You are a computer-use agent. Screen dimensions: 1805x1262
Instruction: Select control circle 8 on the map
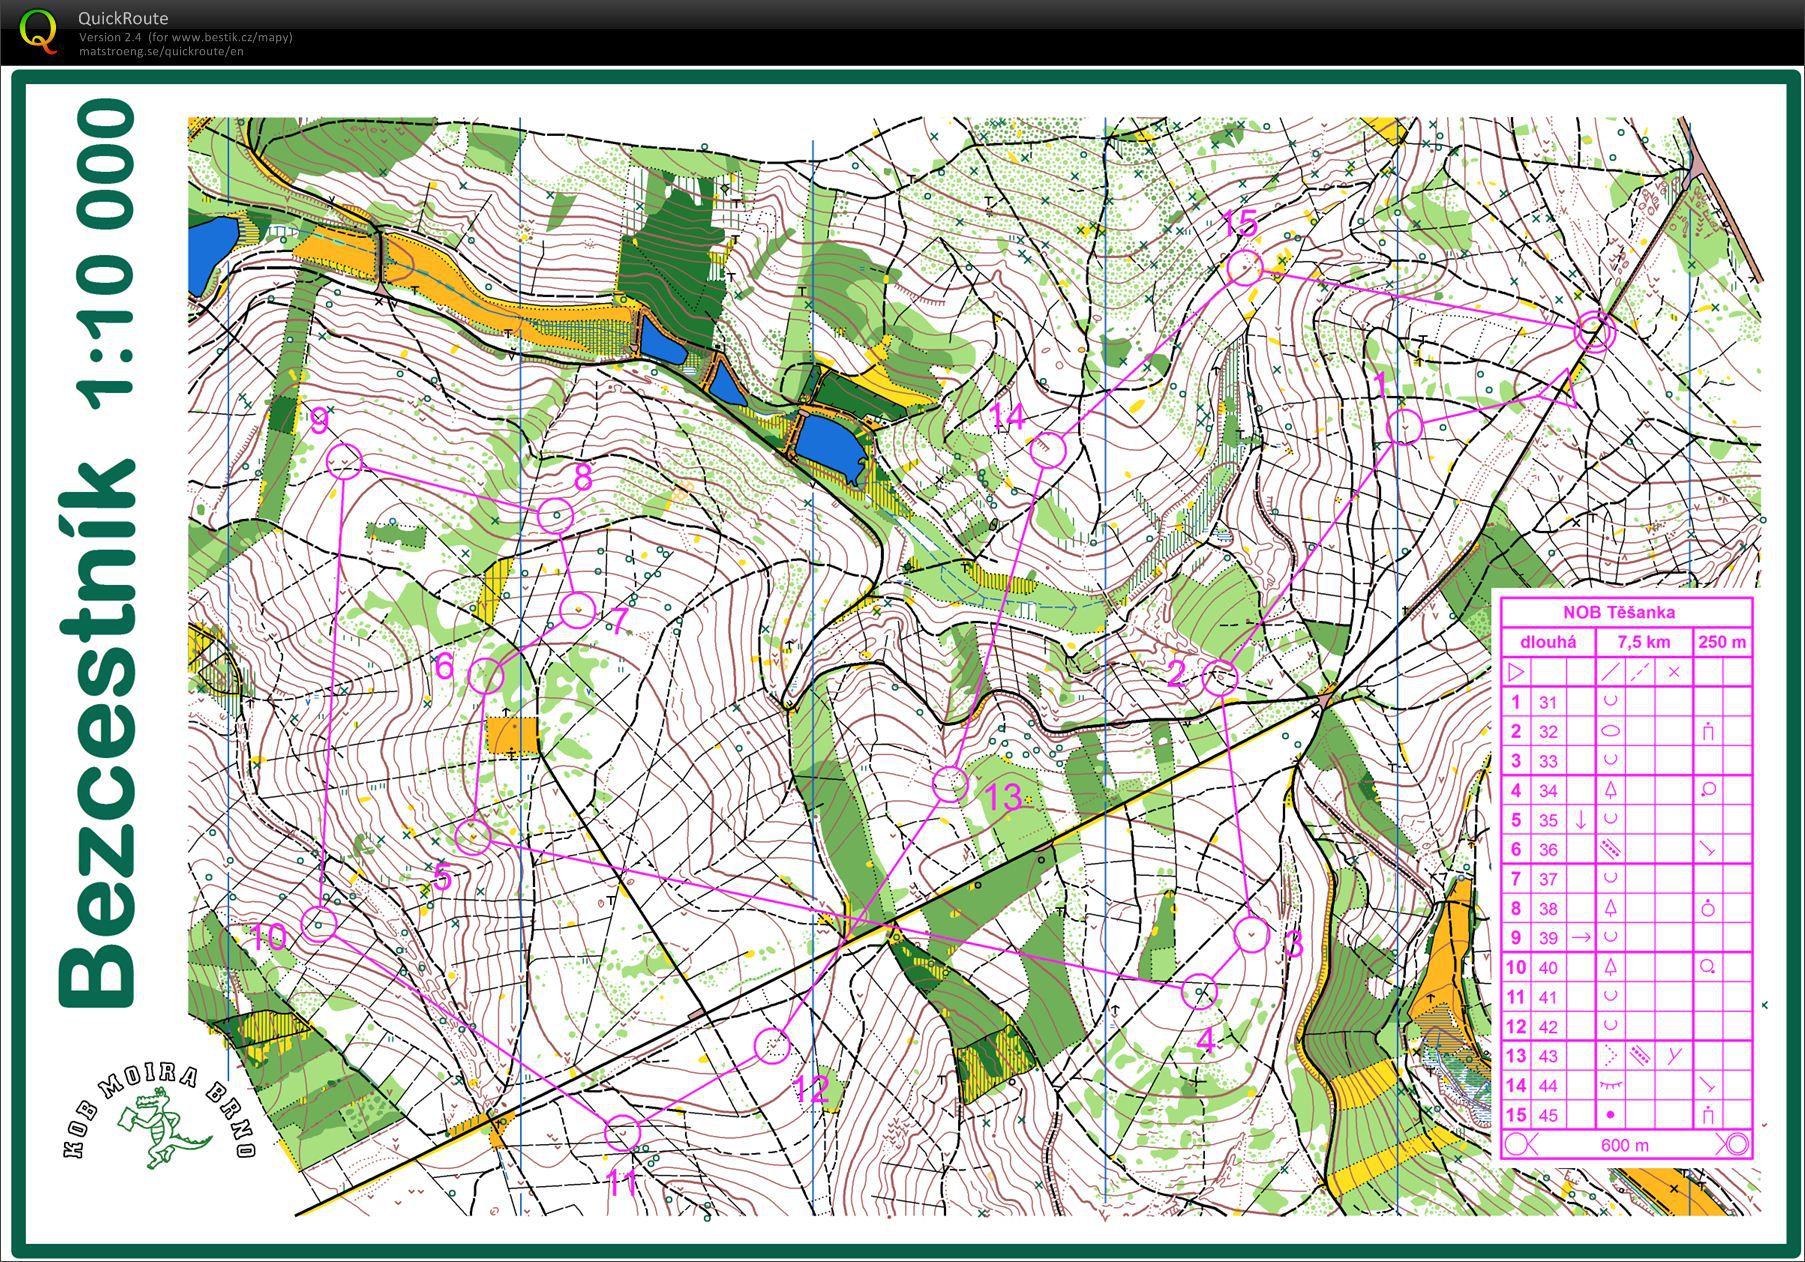point(555,516)
